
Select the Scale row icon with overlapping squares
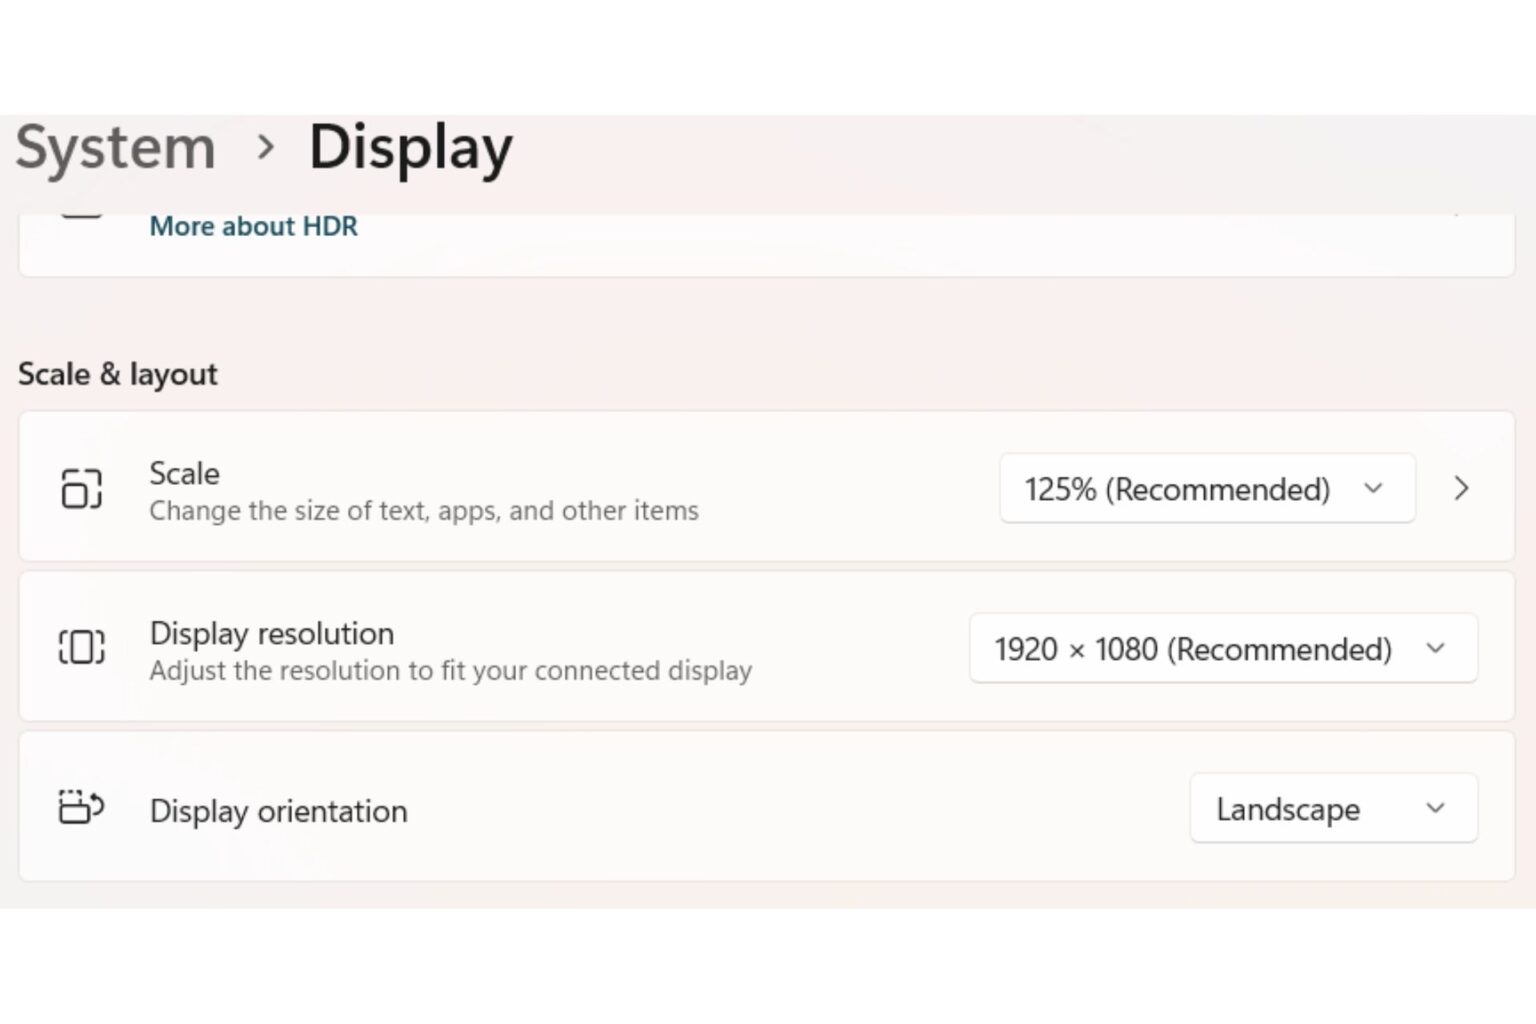click(x=79, y=489)
